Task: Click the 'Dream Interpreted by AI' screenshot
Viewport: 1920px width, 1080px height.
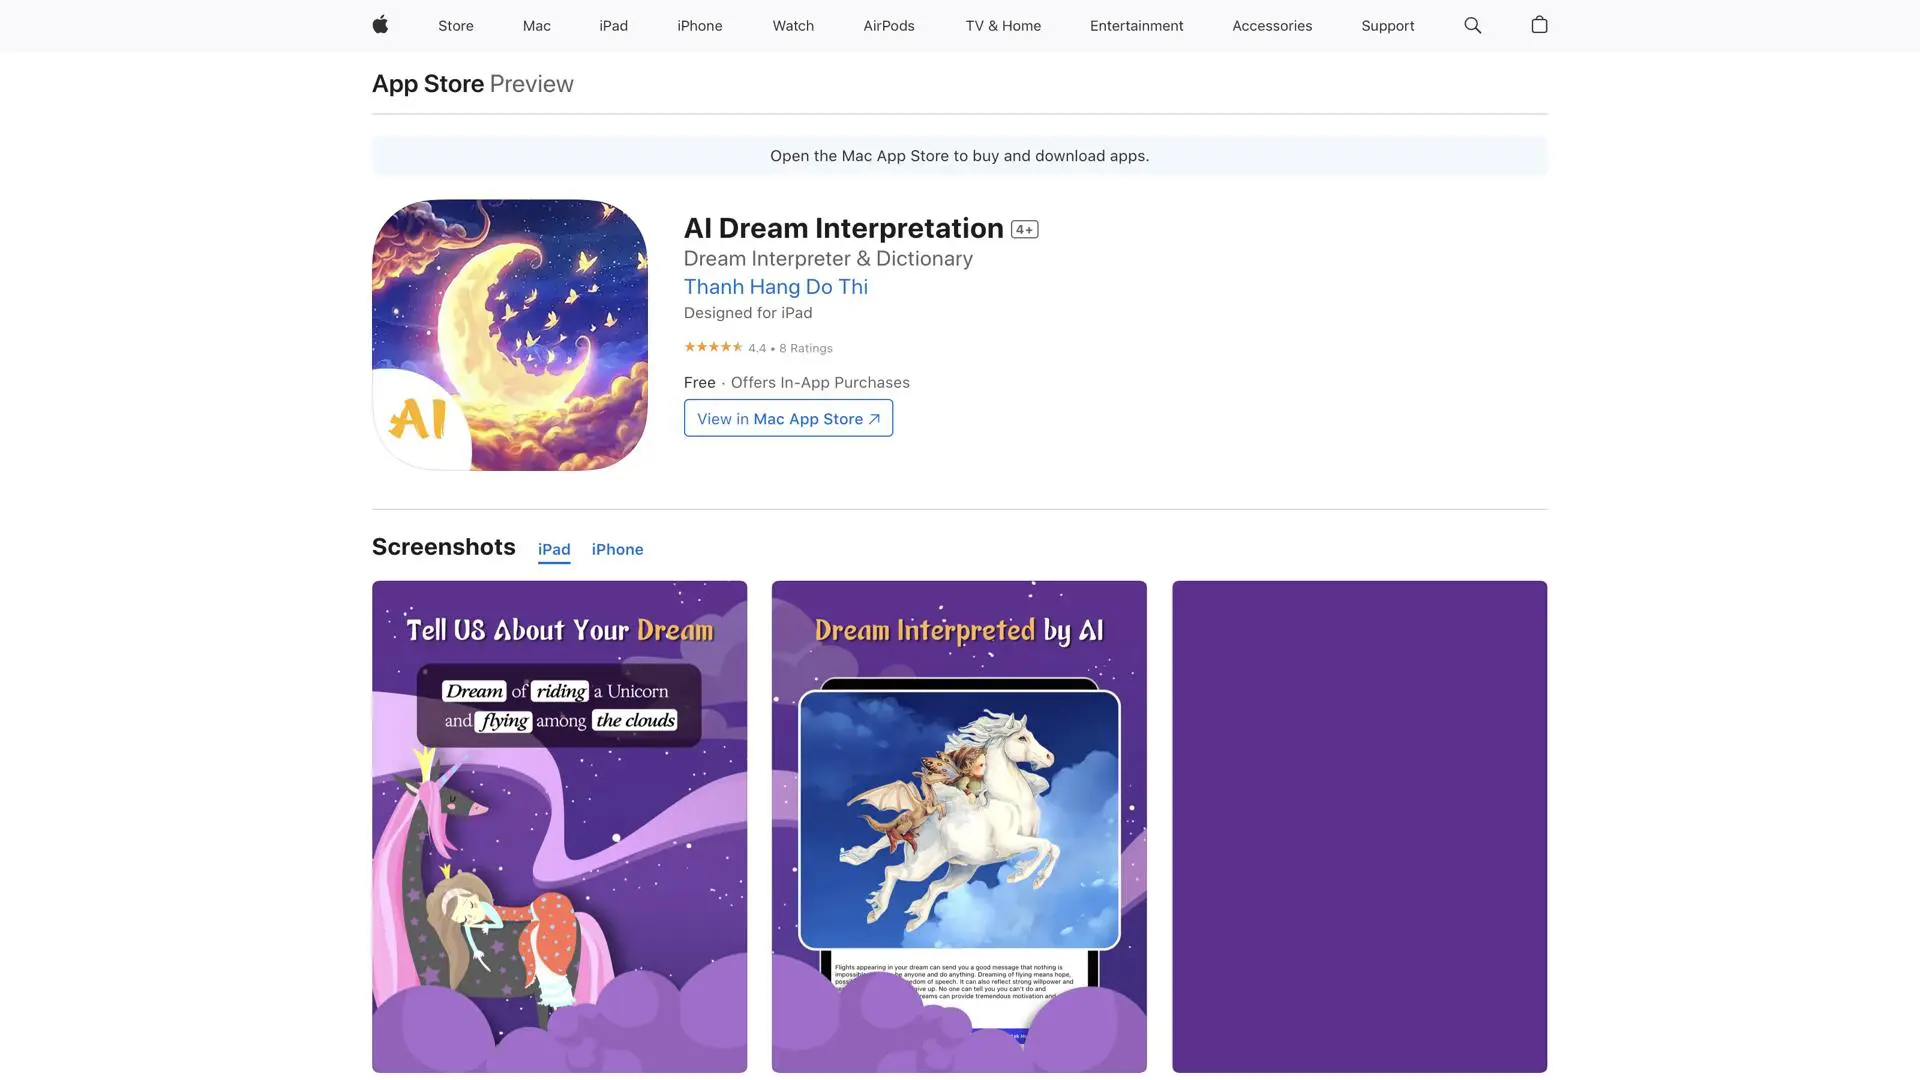Action: click(959, 827)
